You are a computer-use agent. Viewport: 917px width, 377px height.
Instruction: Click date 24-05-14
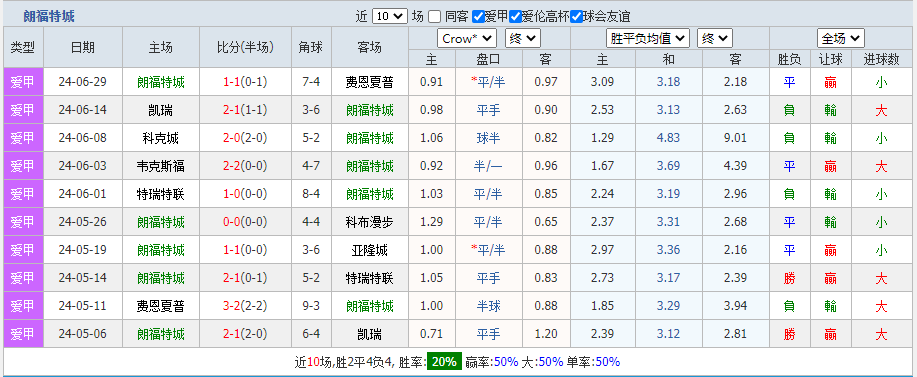pos(83,278)
